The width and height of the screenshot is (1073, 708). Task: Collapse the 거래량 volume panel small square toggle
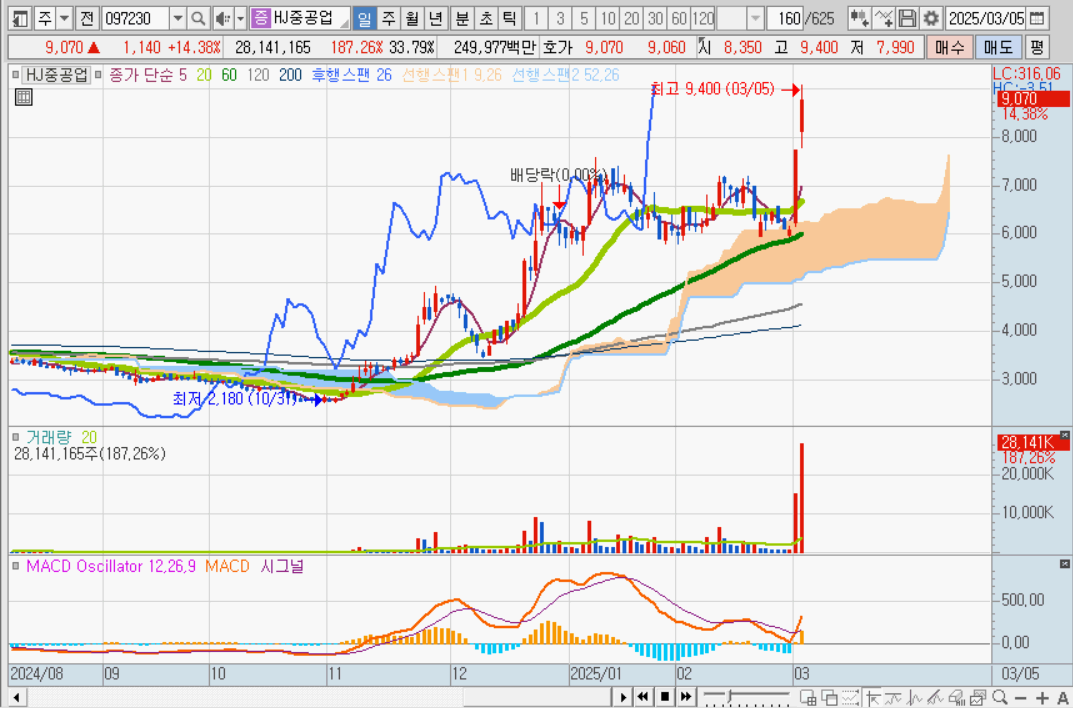pos(16,437)
